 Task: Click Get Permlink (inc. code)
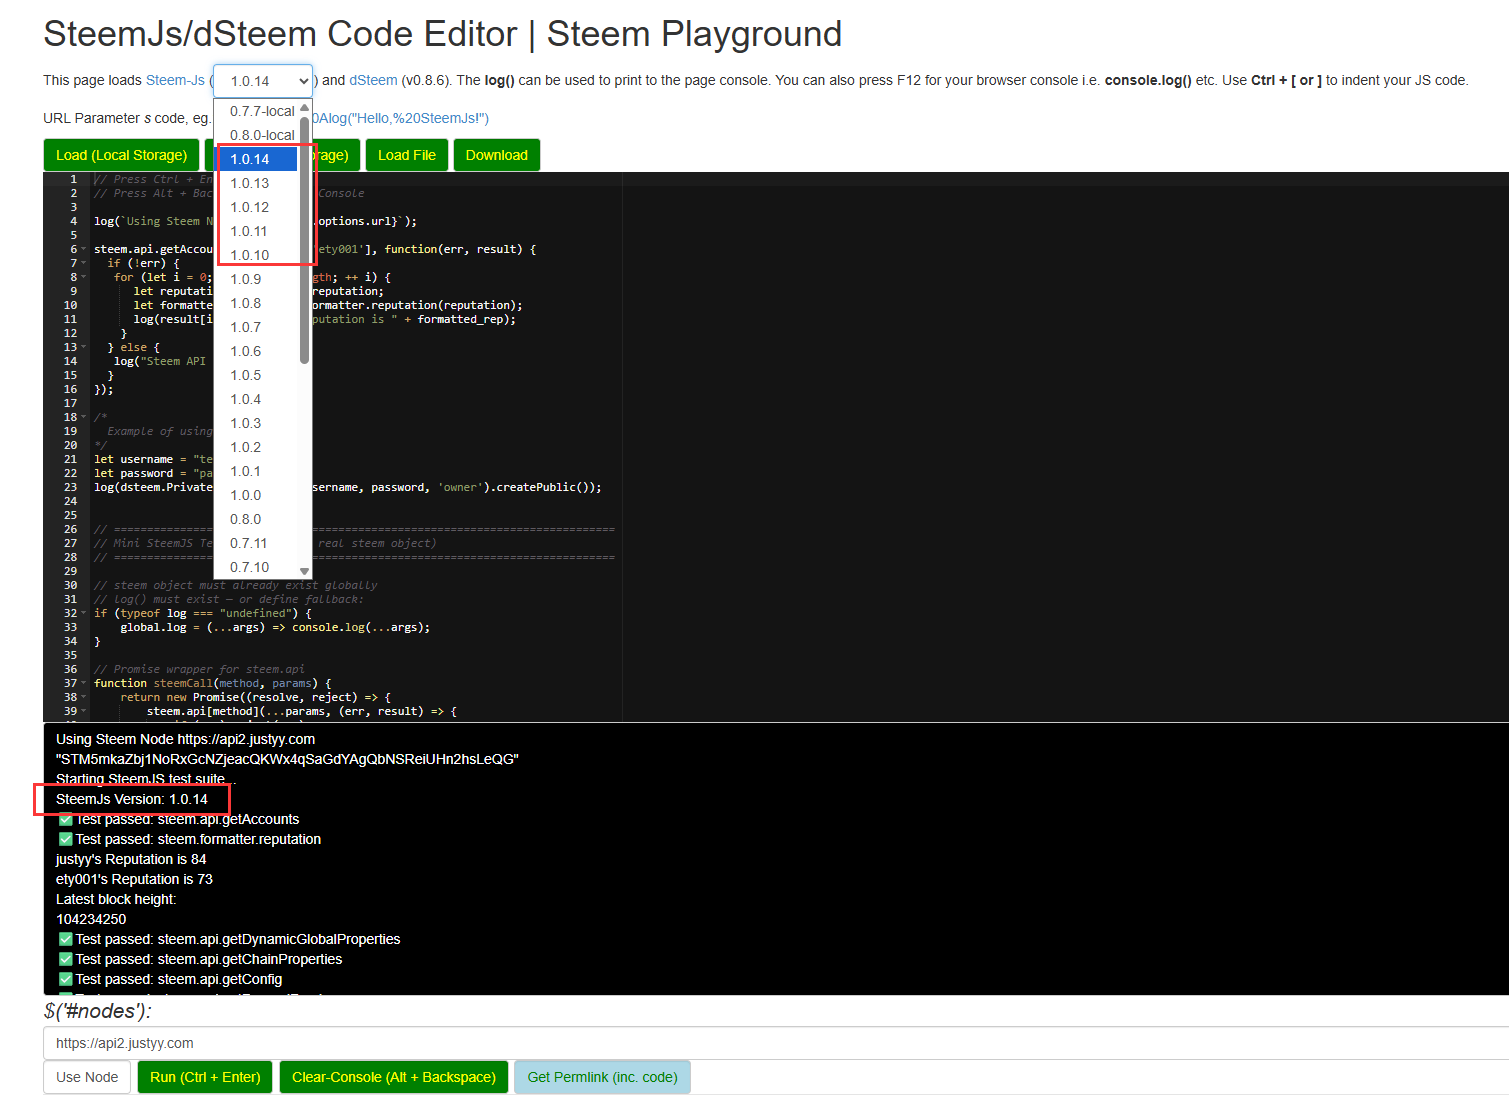[603, 1077]
